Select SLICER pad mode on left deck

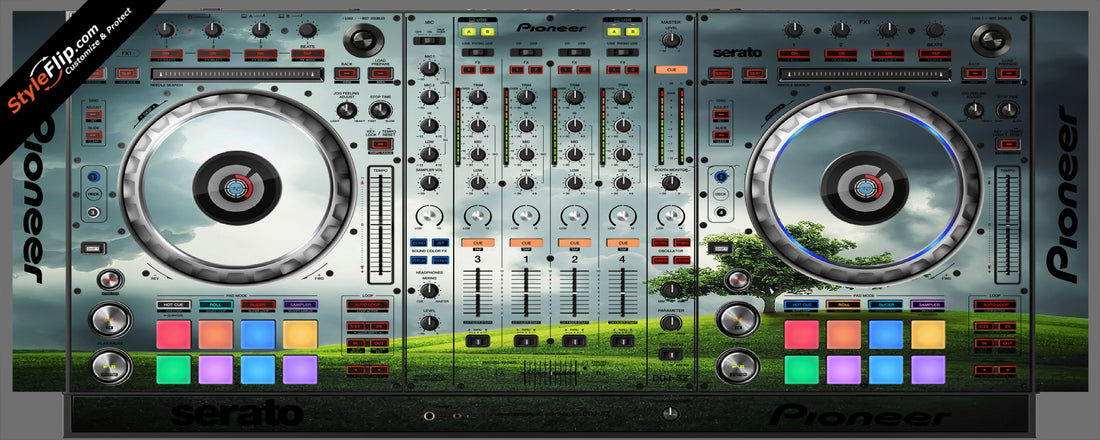pos(257,305)
